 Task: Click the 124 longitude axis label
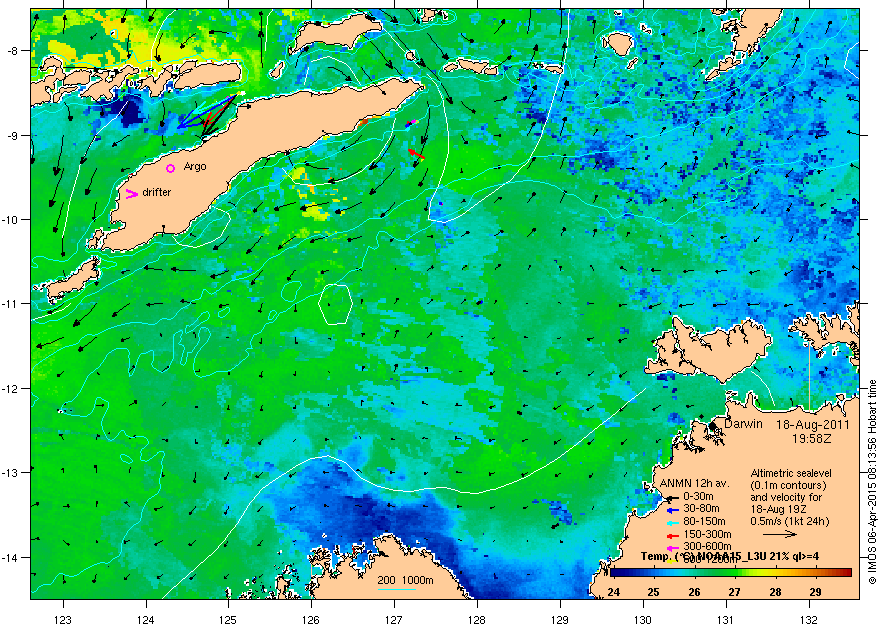coord(146,620)
